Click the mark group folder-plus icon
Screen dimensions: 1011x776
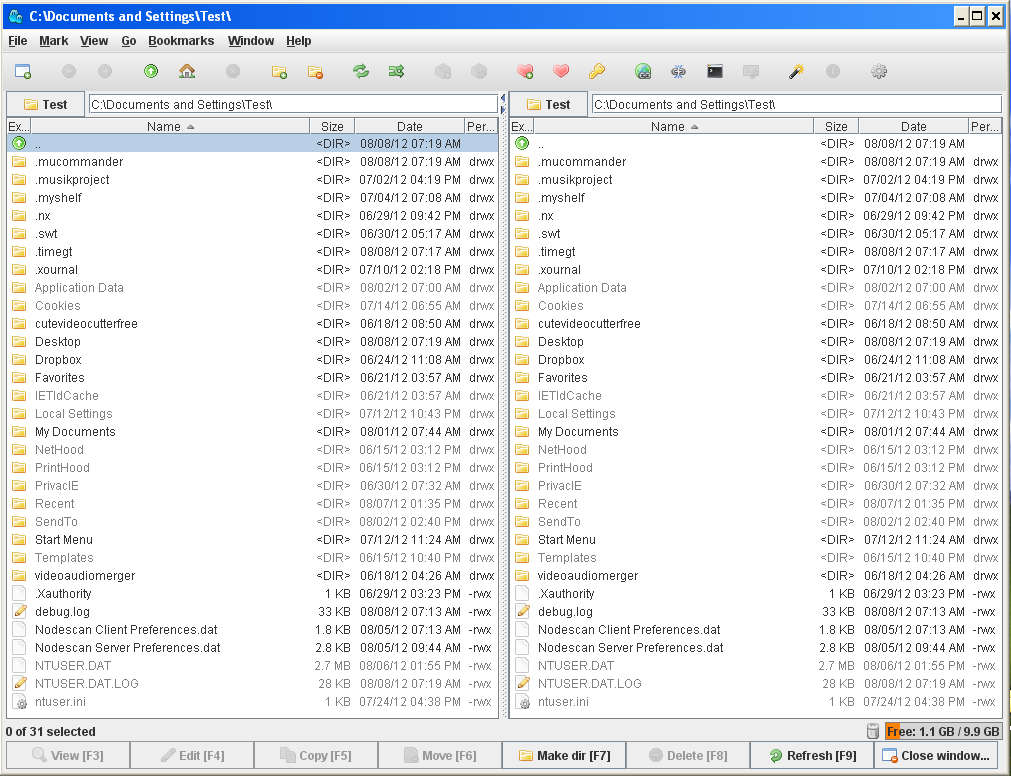click(279, 71)
